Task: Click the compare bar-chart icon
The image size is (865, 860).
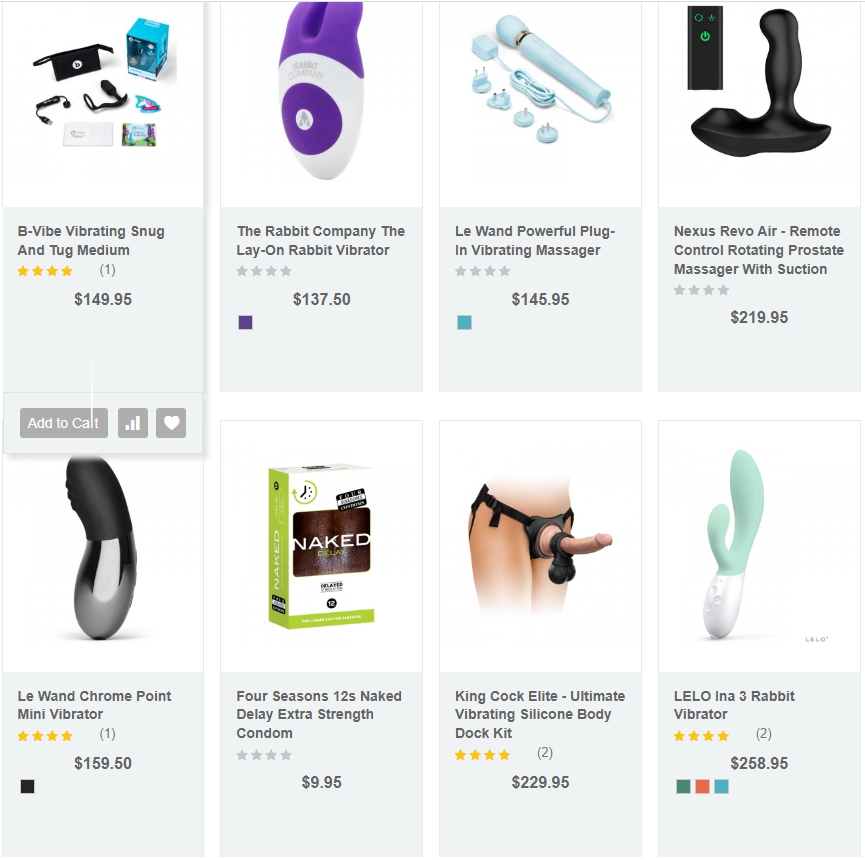Action: click(133, 423)
